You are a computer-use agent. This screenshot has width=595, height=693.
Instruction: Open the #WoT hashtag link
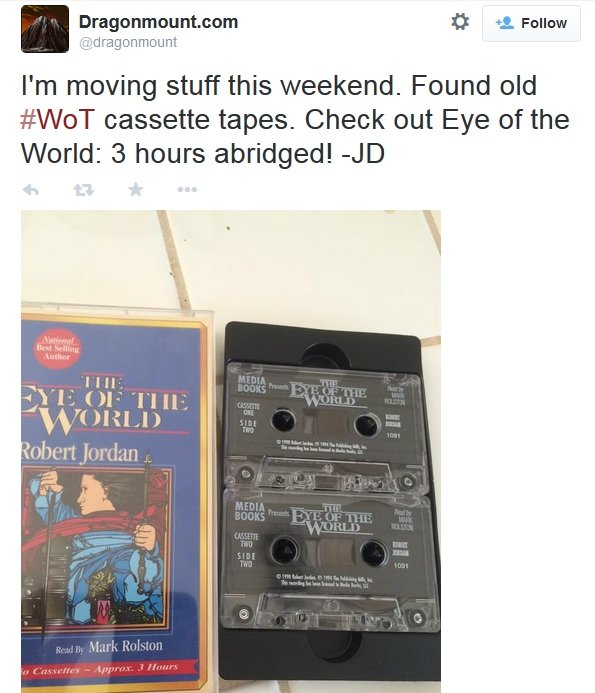click(x=57, y=119)
